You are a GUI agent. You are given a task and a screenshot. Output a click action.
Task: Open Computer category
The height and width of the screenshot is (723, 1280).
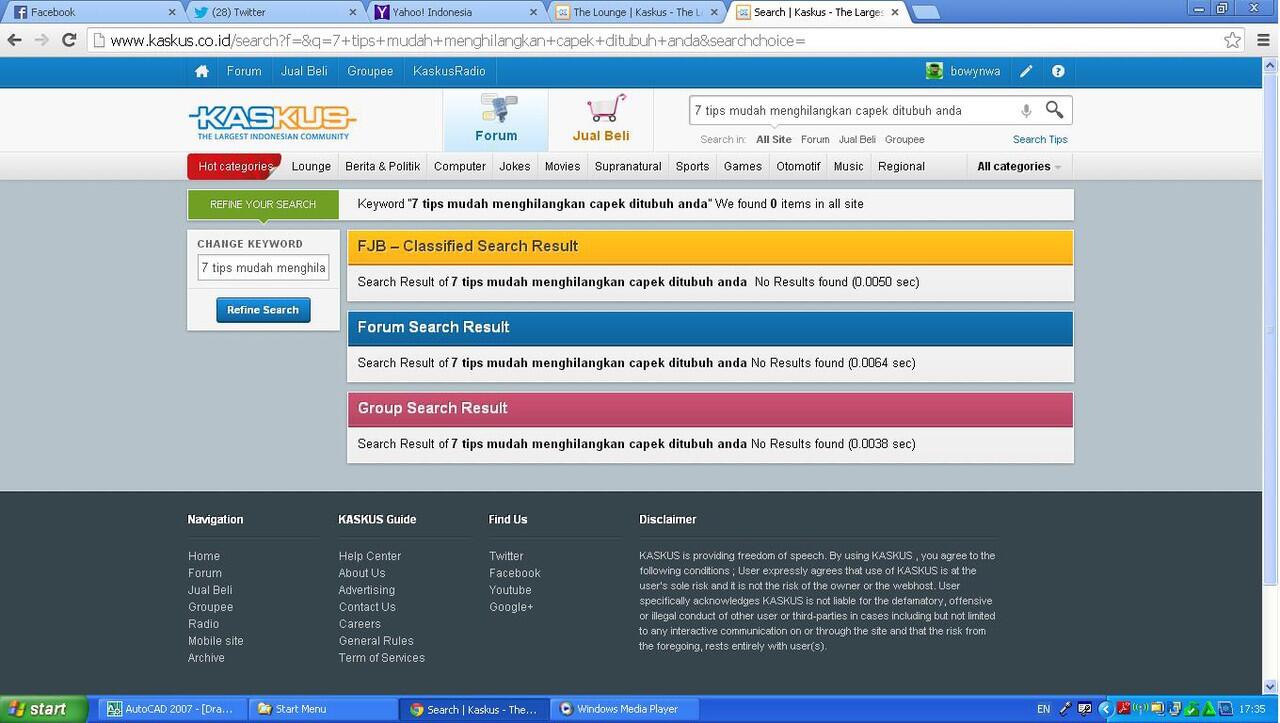(x=460, y=166)
